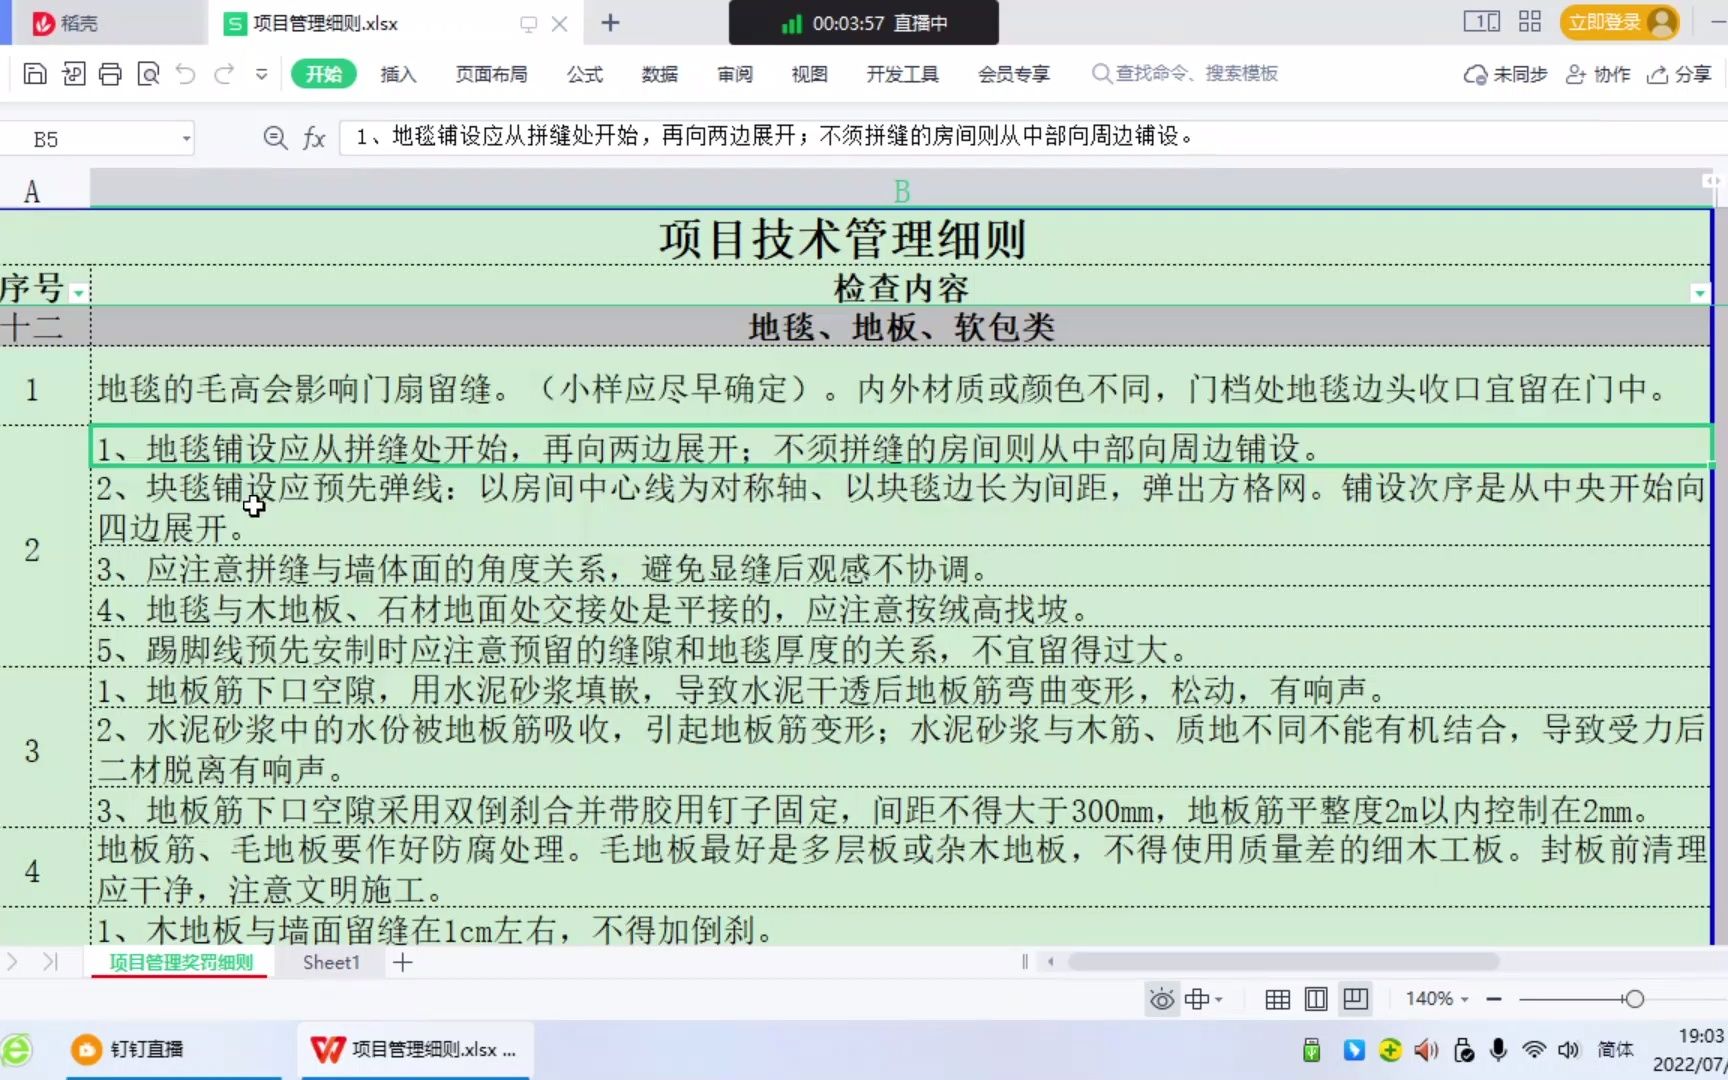The image size is (1728, 1080).
Task: Click the 立即登录 login button
Action: pos(1618,22)
